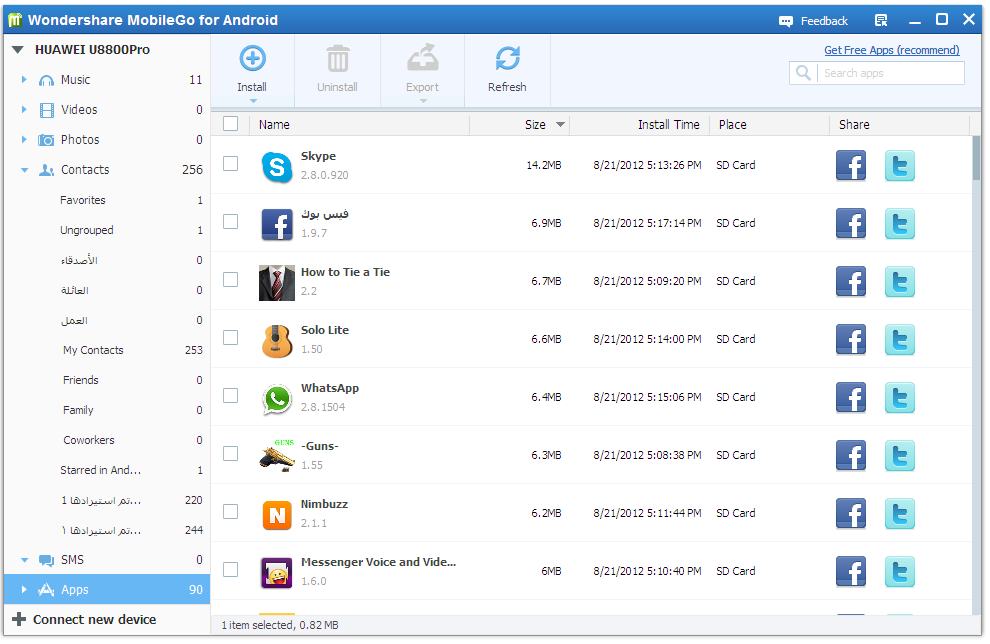This screenshot has height=644, width=990.
Task: Open the Size column sort arrow
Action: pyautogui.click(x=560, y=125)
